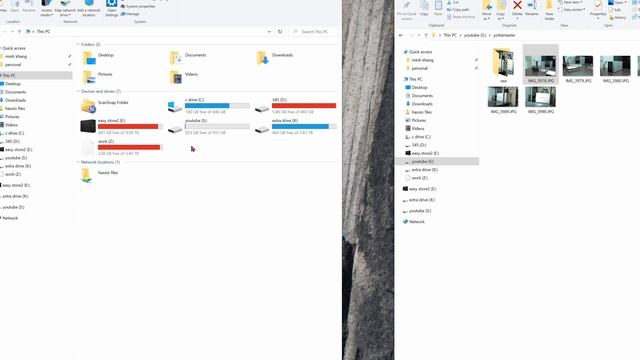
Task: Select the c drive (C:) tile in Devices and drives
Action: pyautogui.click(x=209, y=106)
